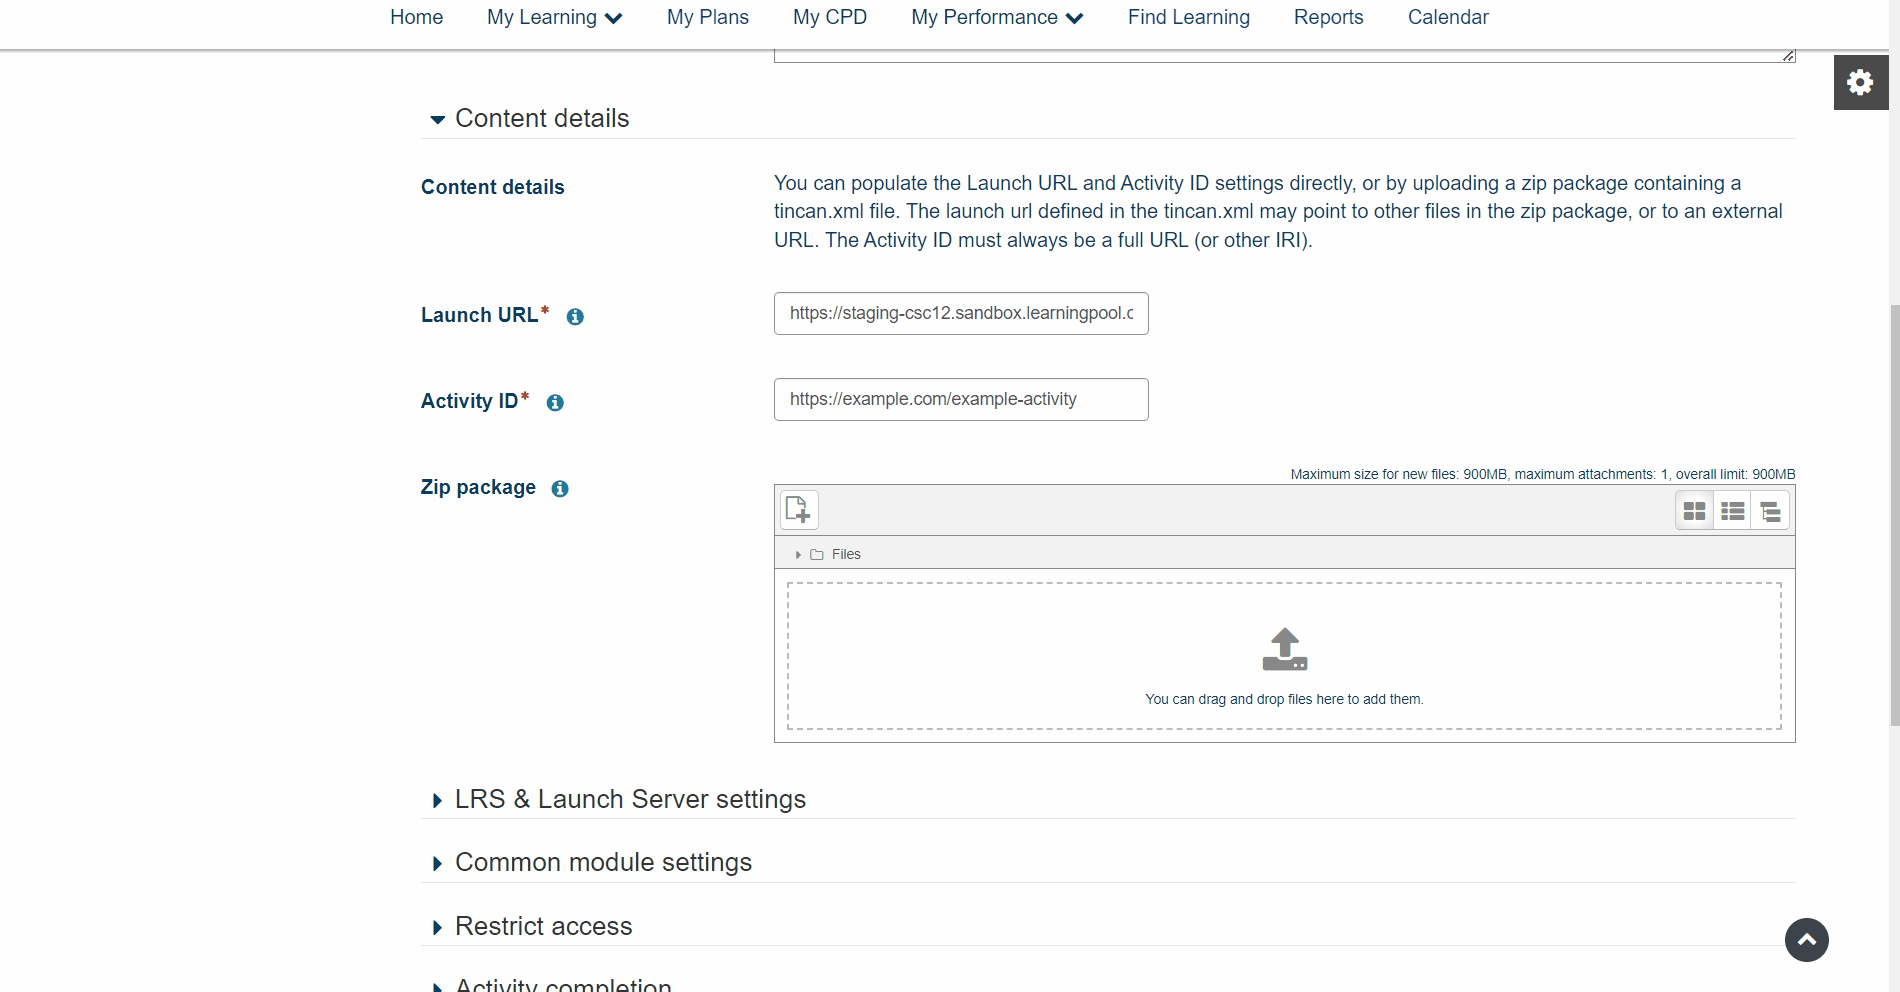View the Zip package help information

[559, 489]
